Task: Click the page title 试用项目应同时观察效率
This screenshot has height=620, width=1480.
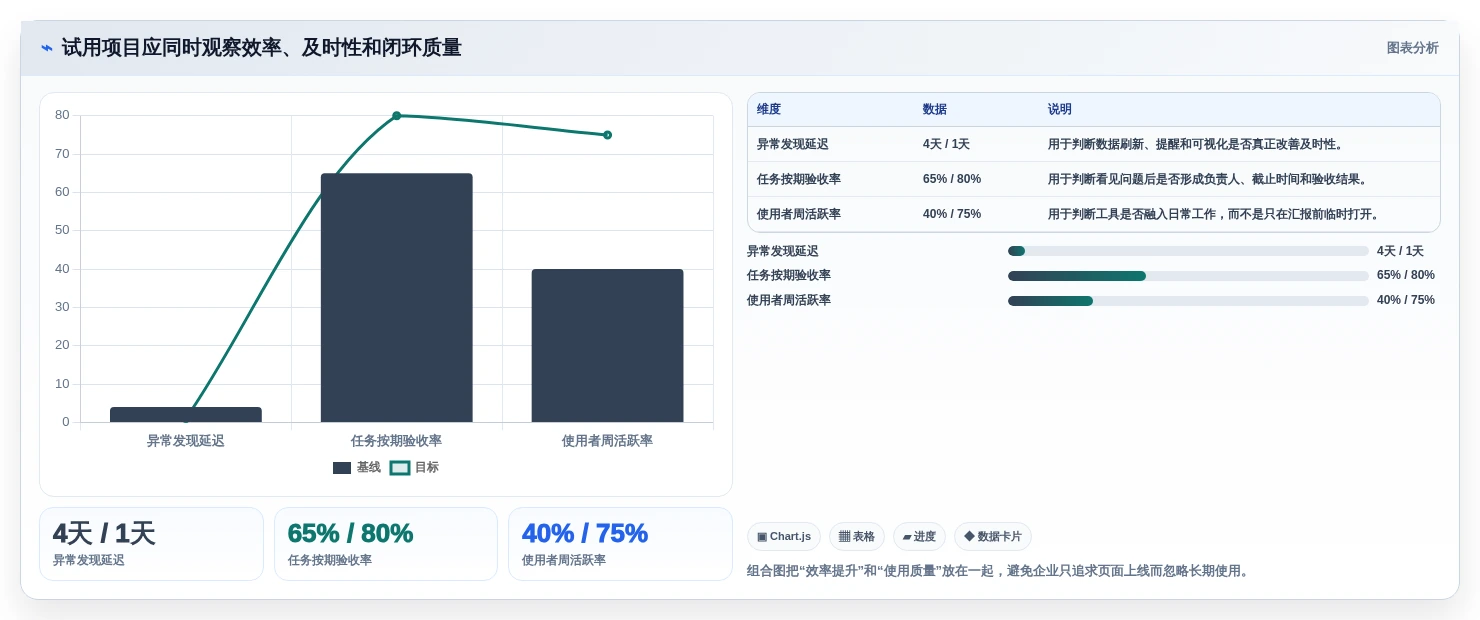Action: [x=261, y=48]
